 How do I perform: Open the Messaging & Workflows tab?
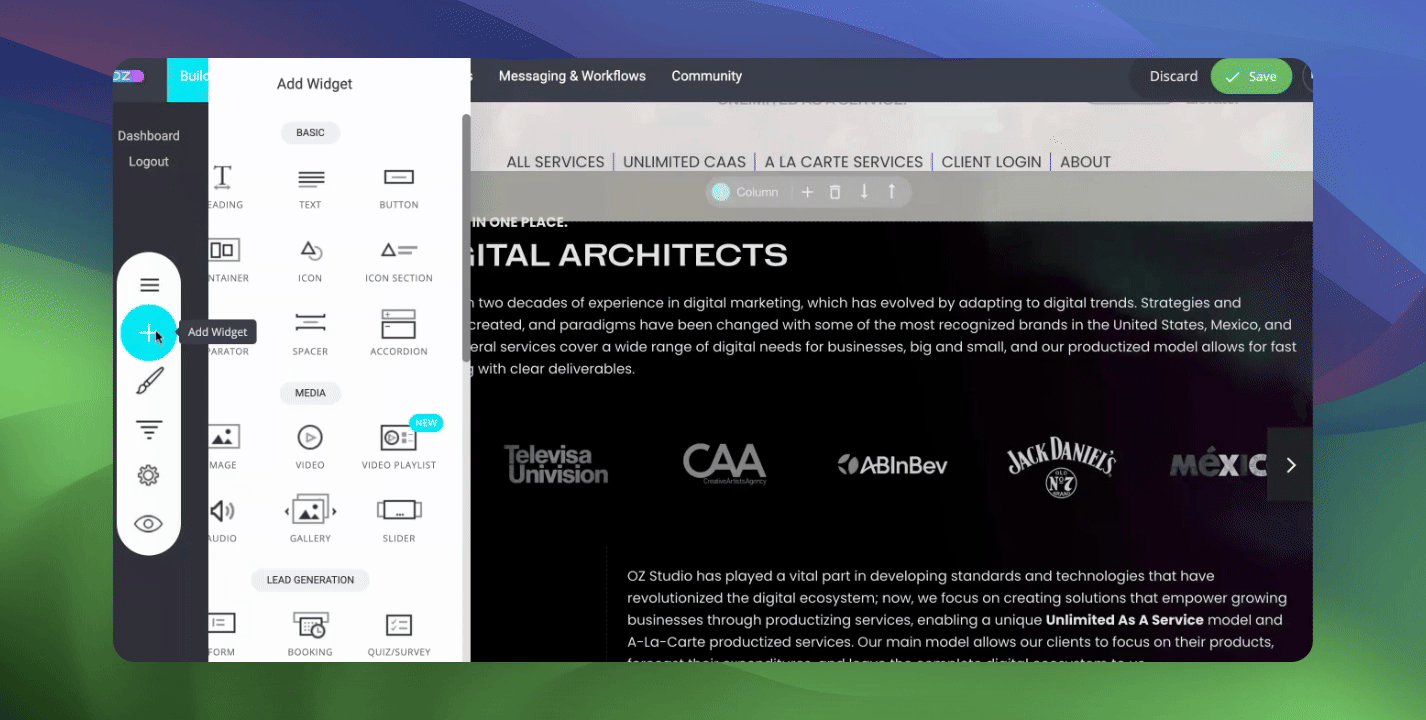(572, 76)
